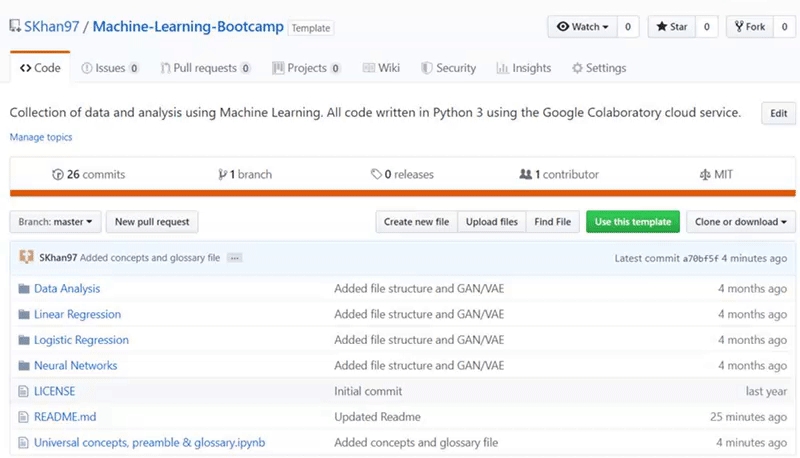
Task: Click the Data Analysis folder icon
Action: point(24,289)
